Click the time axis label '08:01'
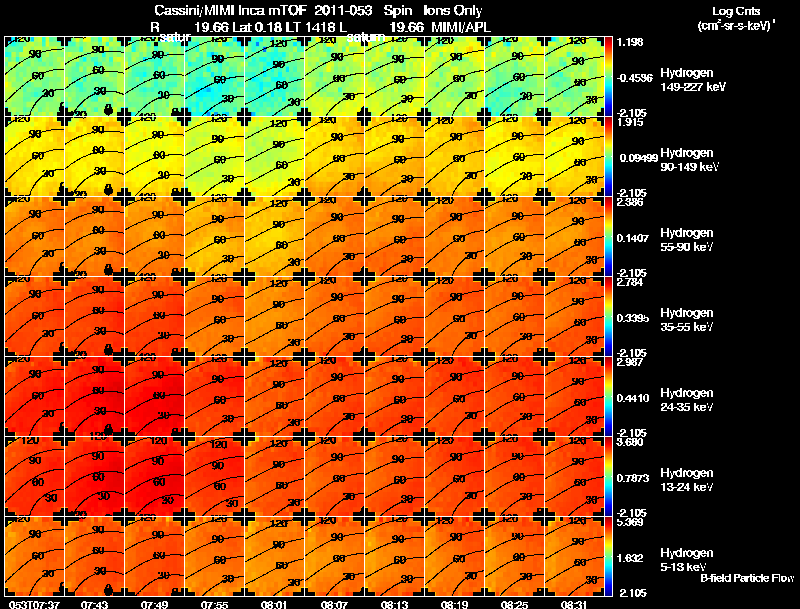 point(274,604)
